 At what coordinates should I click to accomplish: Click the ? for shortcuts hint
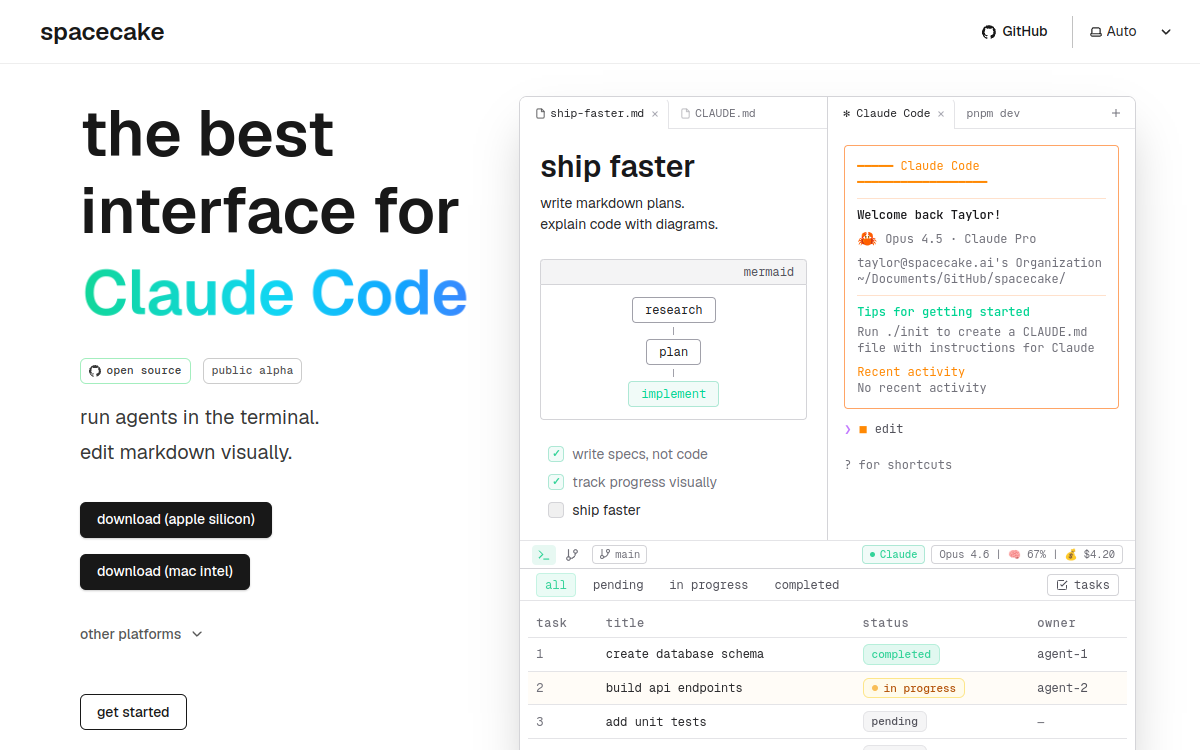[898, 465]
